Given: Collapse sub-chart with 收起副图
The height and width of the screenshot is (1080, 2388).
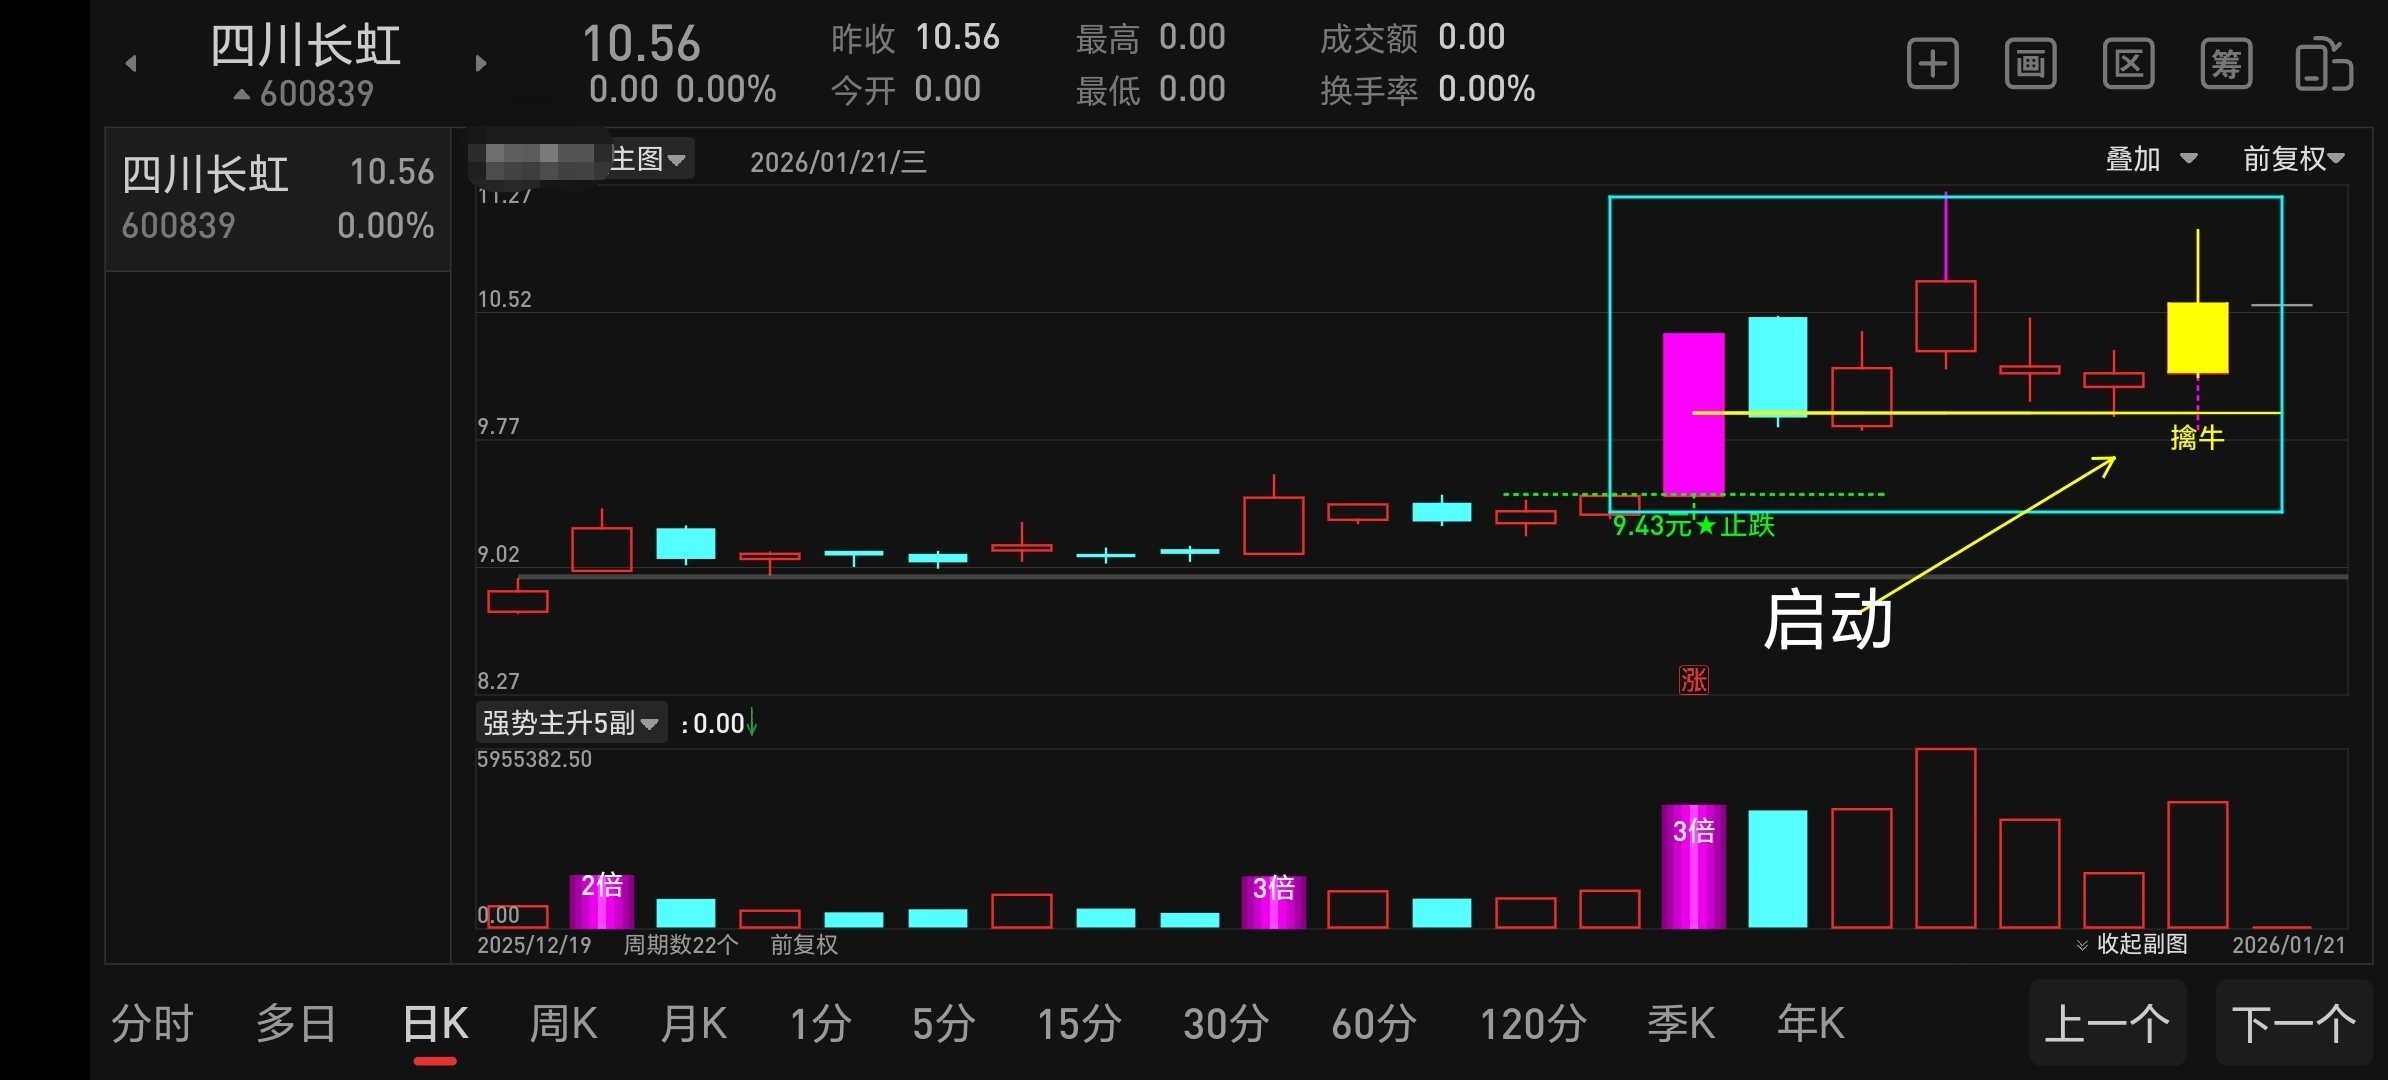Looking at the screenshot, I should (x=2132, y=944).
